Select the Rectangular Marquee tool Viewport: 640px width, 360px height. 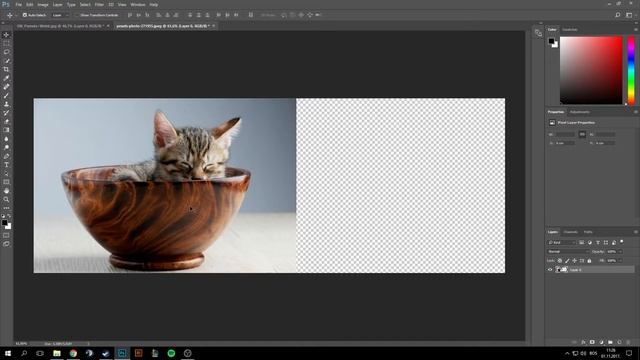[x=6, y=43]
